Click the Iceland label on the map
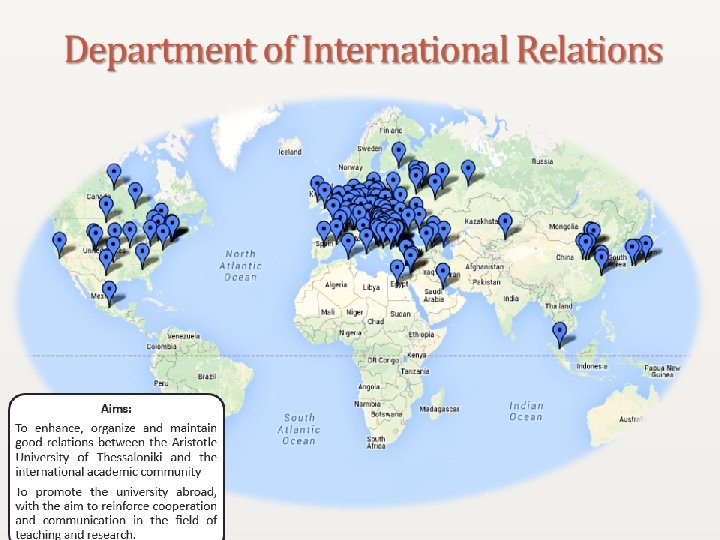This screenshot has width=720, height=540. tap(290, 152)
